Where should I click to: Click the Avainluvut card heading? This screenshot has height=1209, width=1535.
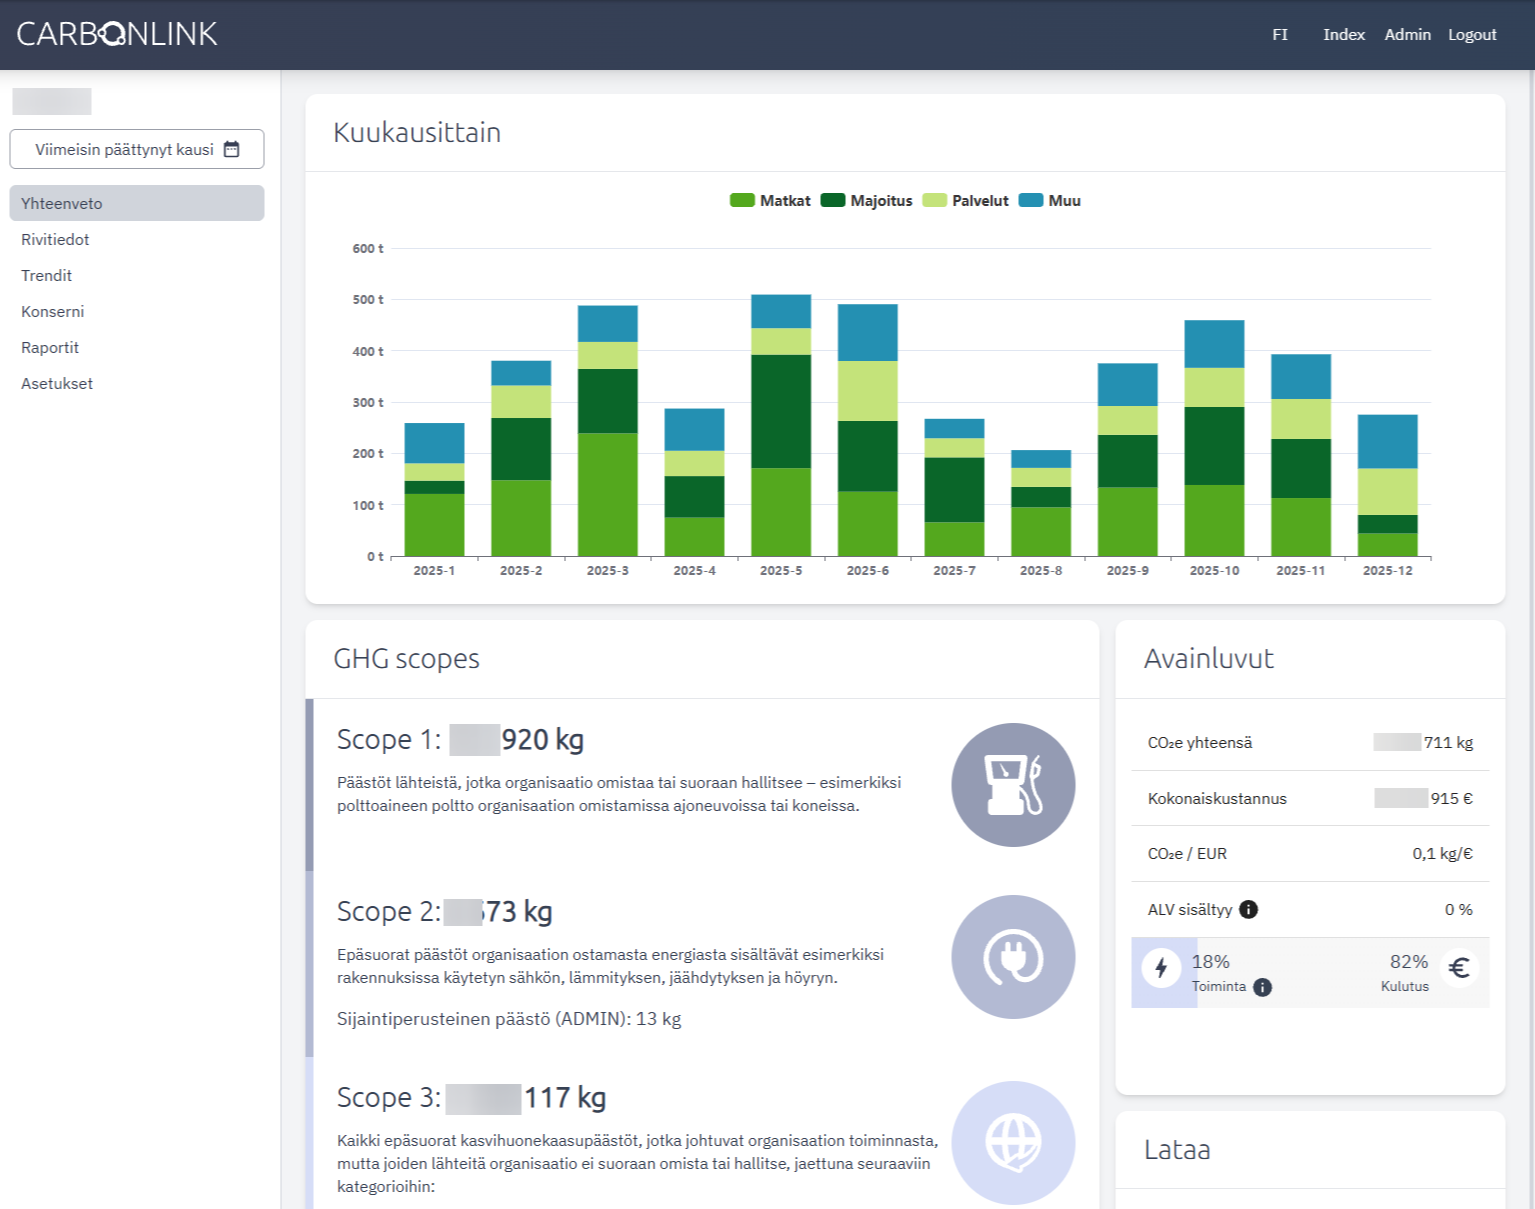click(1208, 659)
